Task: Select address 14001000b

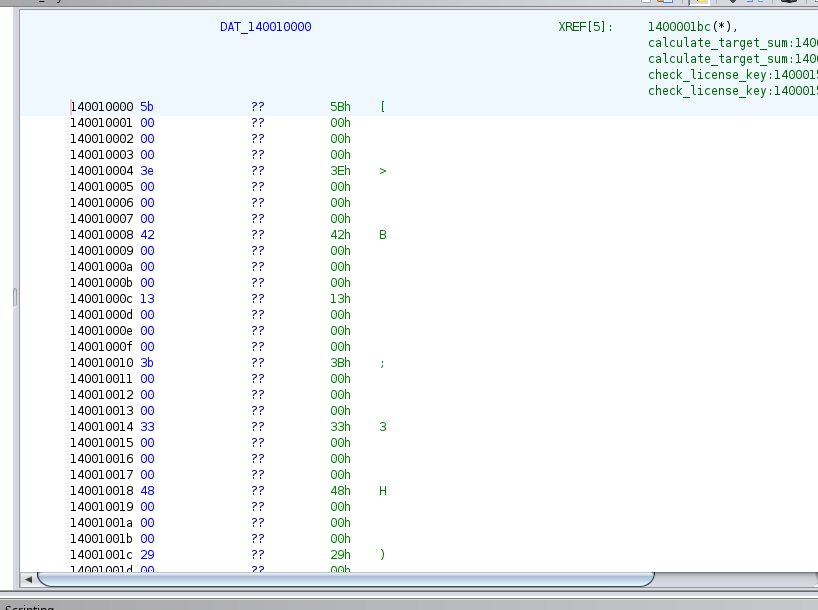Action: [102, 283]
